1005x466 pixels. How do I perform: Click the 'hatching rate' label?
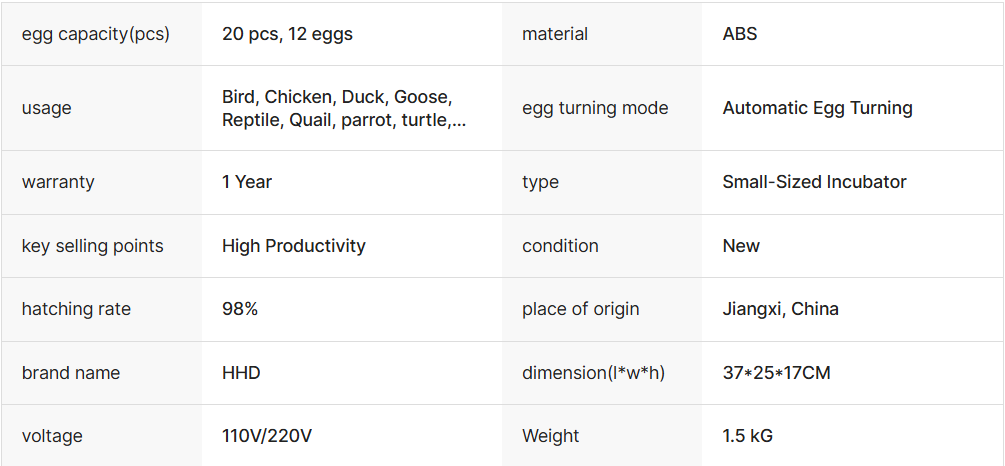coord(76,309)
